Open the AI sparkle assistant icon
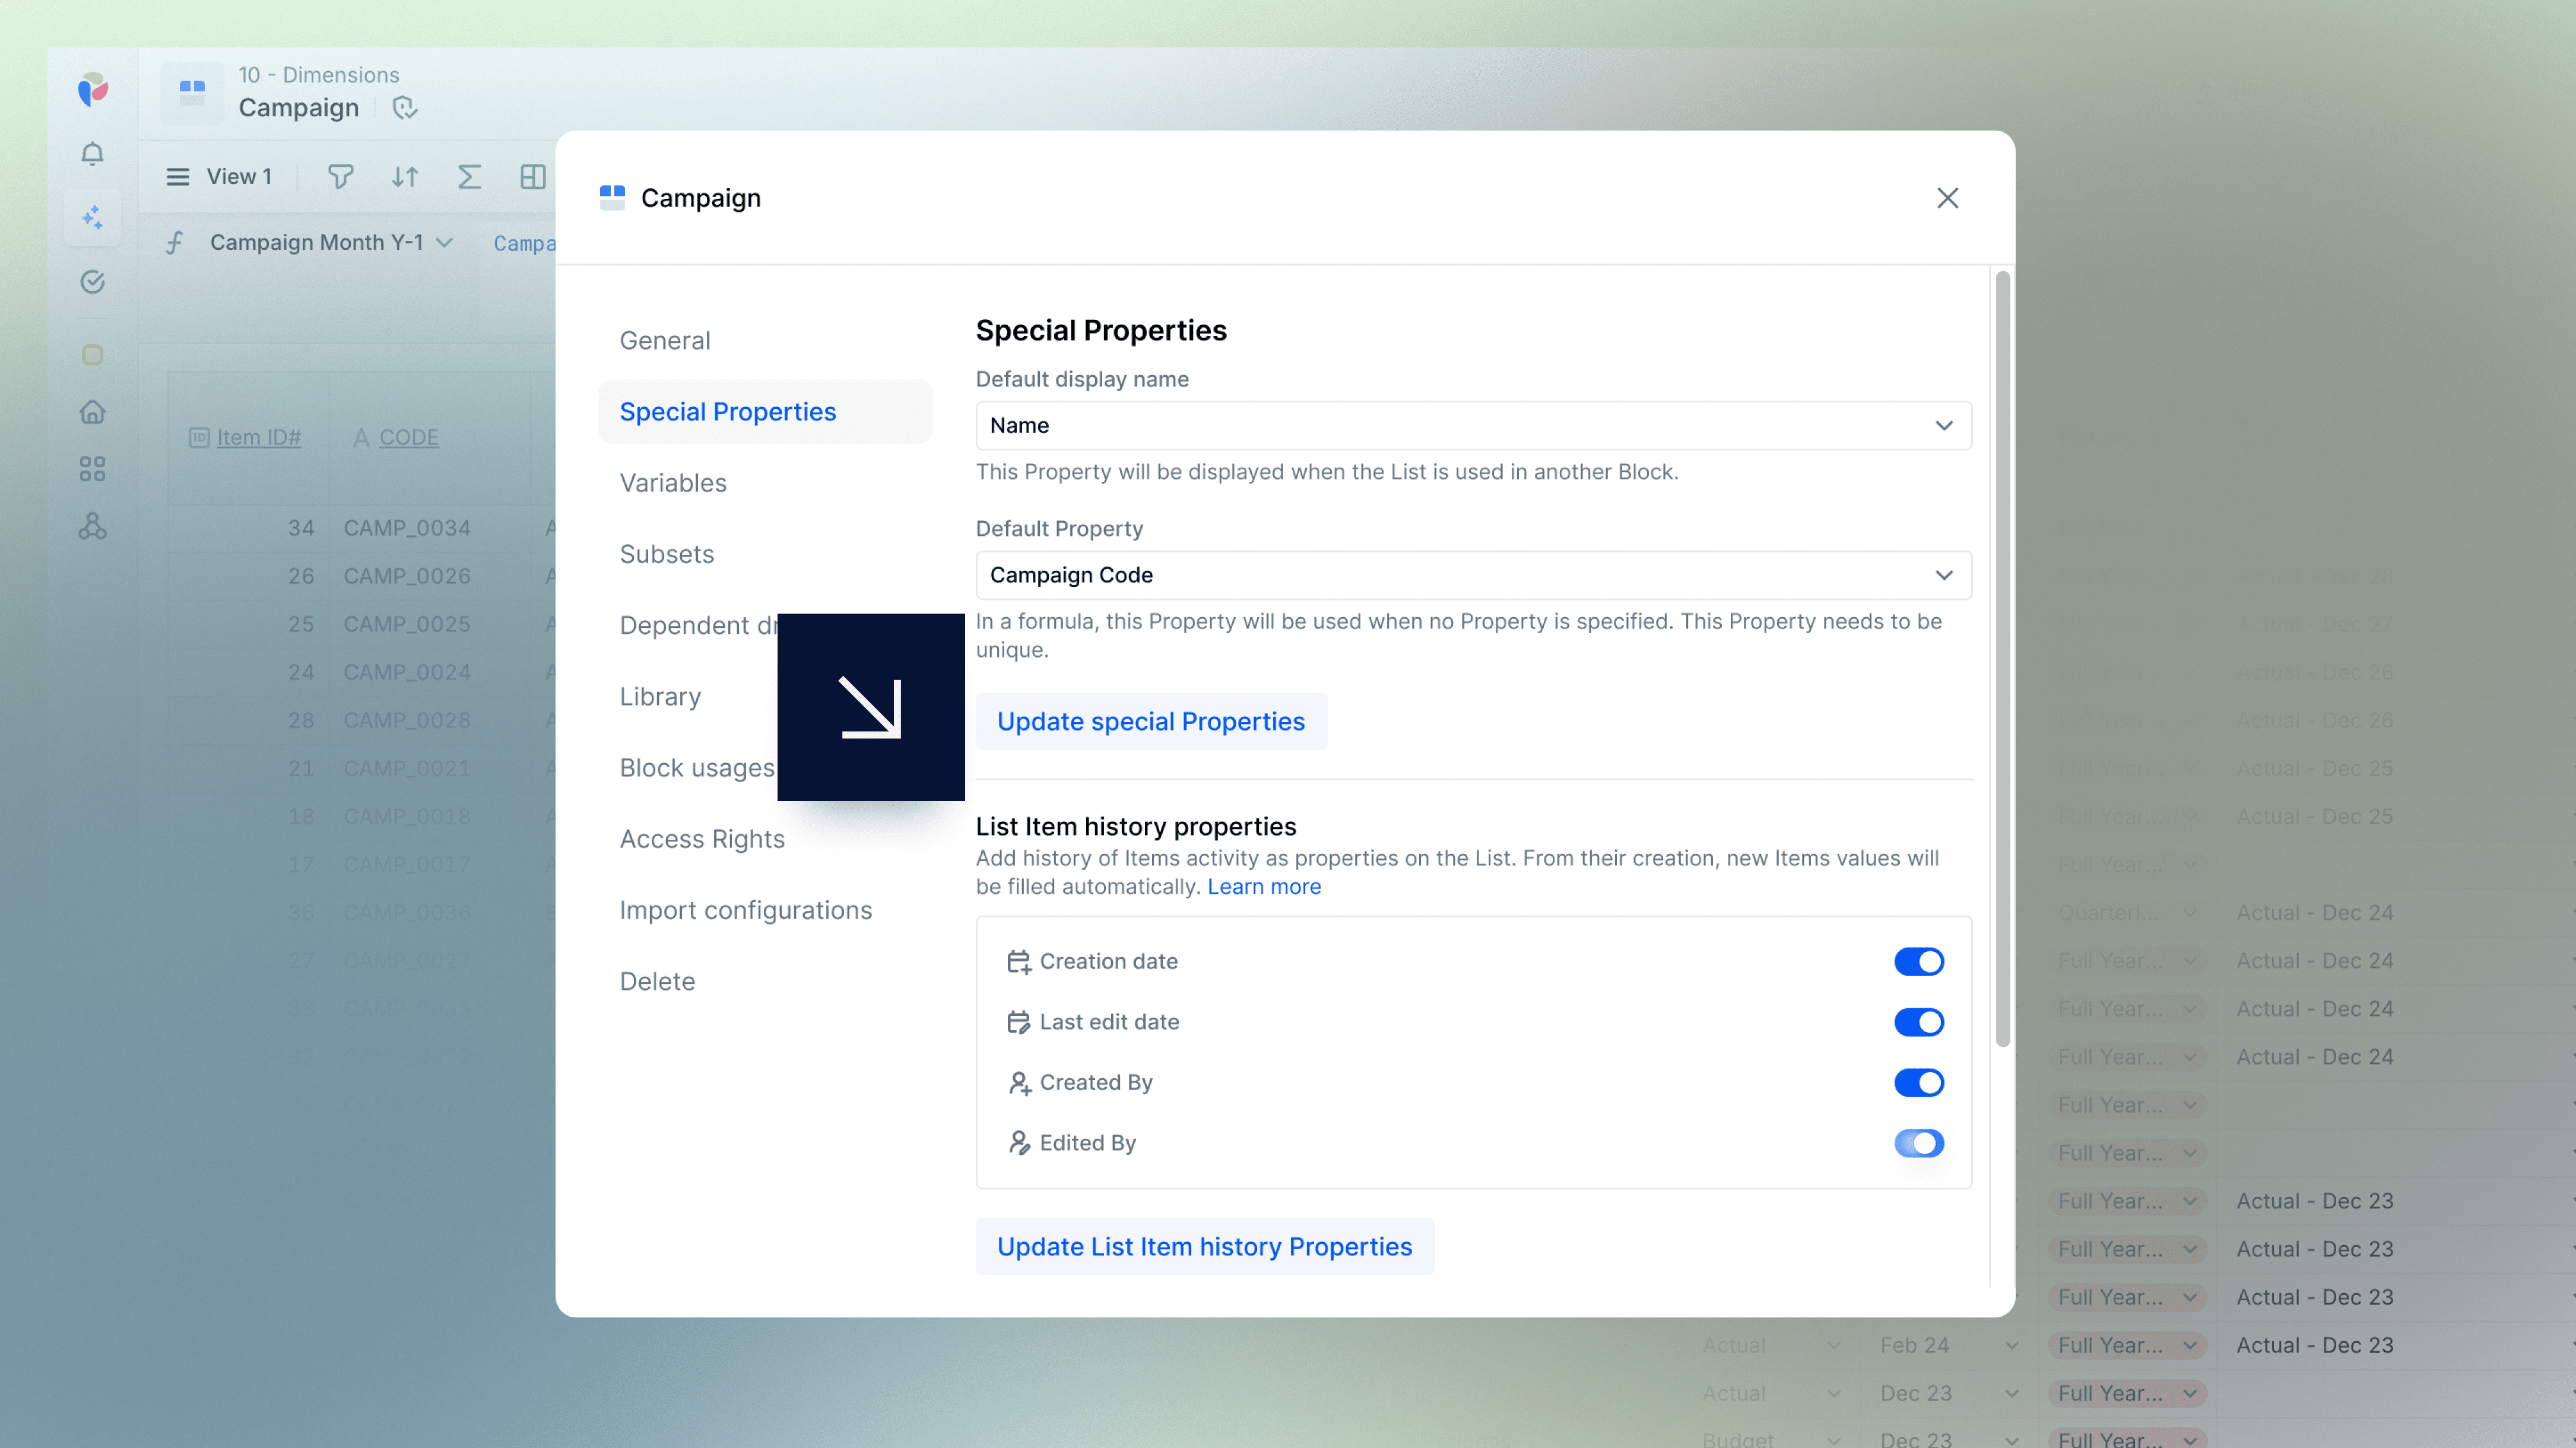 [x=92, y=217]
